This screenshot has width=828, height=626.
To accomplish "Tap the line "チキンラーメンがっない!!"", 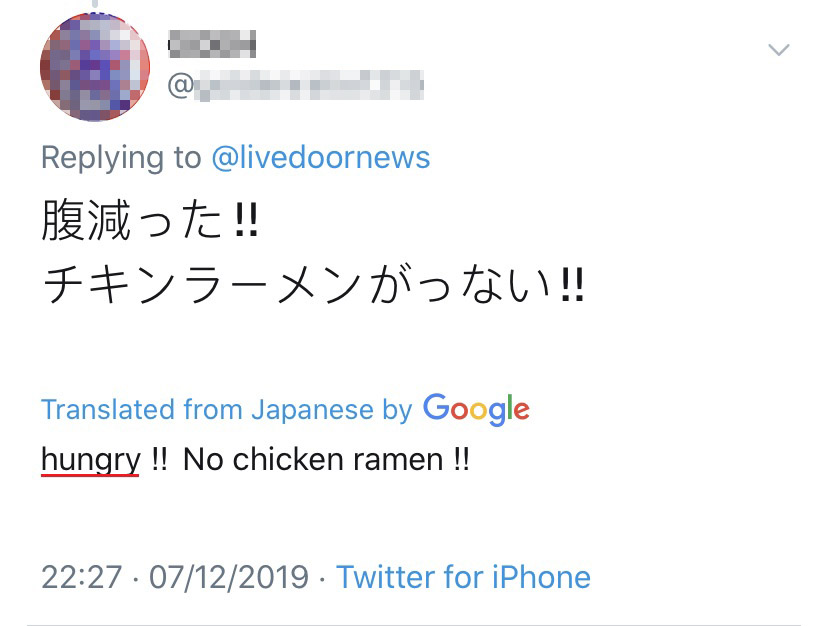I will (313, 287).
